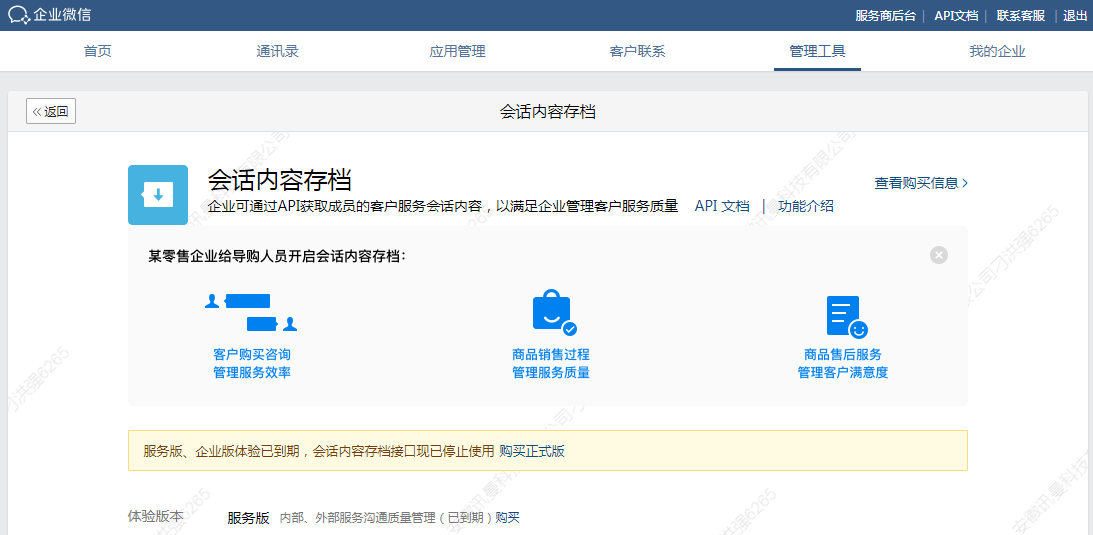The image size is (1093, 535).
Task: Open 查看购买信息 details
Action: (920, 183)
